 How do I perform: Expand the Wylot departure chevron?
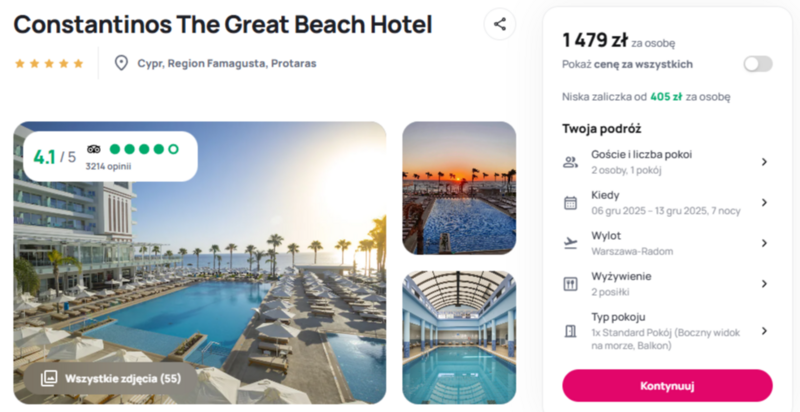tap(764, 243)
